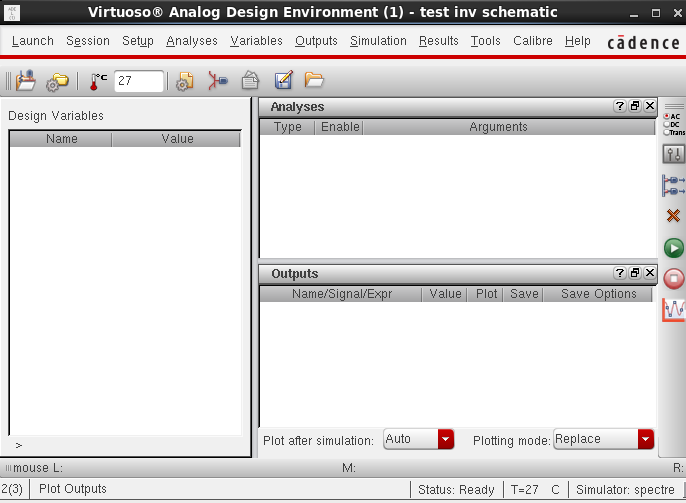Open the results folder toolbar icon
Viewport: 686px width, 503px height.
(314, 80)
